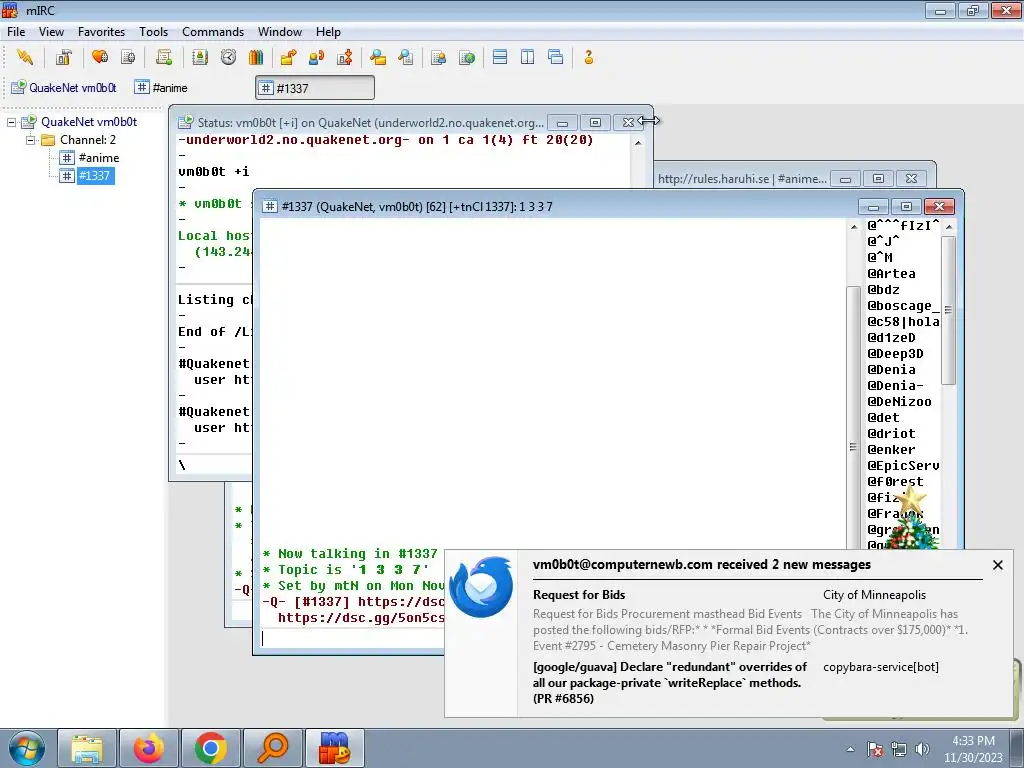The height and width of the screenshot is (768, 1024).
Task: Open Chrome from the taskbar
Action: click(210, 748)
